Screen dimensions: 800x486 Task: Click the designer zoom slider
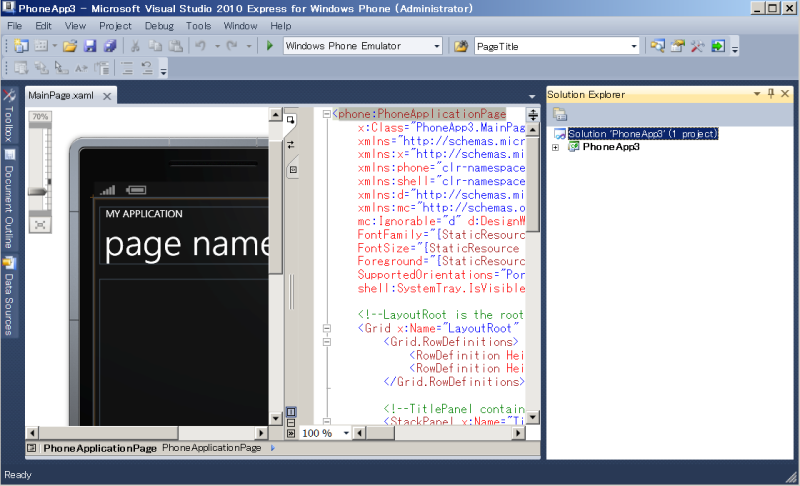pos(39,192)
